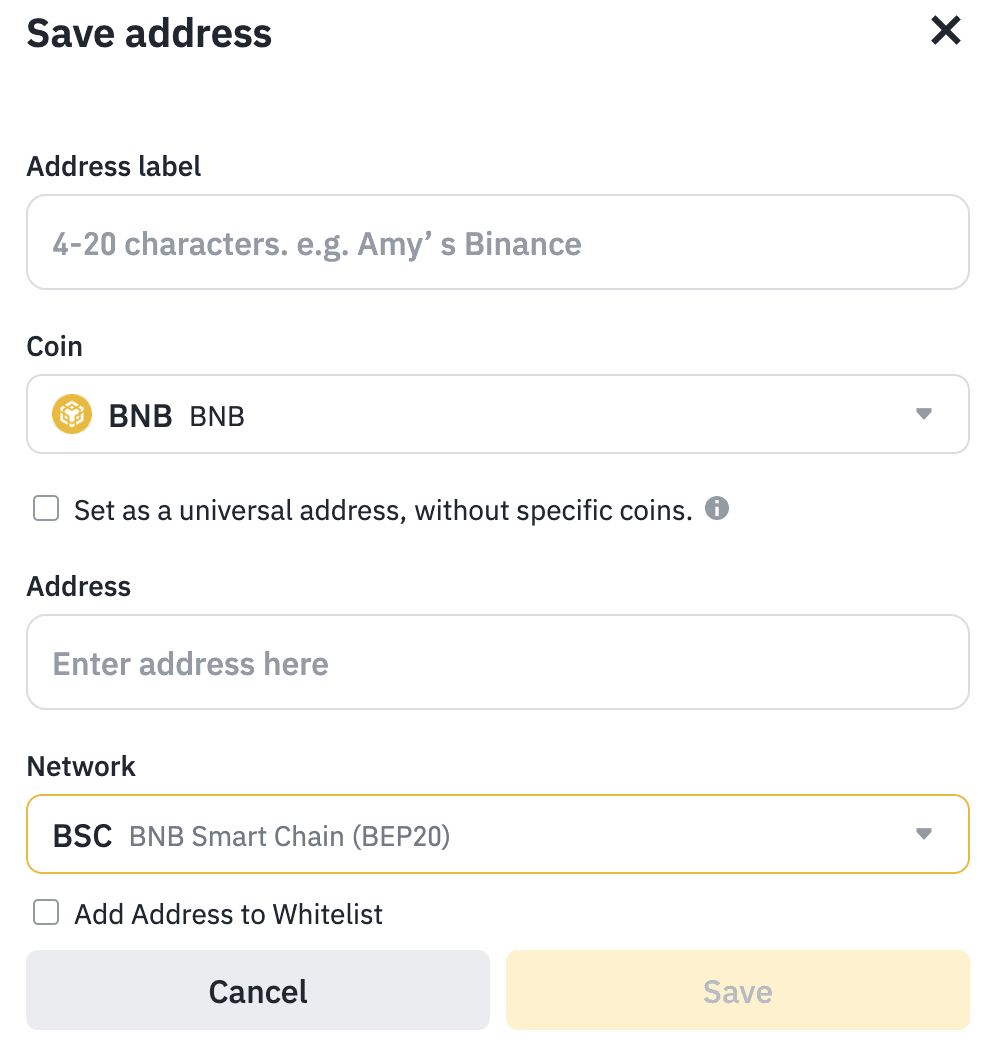This screenshot has height=1054, width=992.
Task: Click the Enter address here field
Action: point(497,663)
